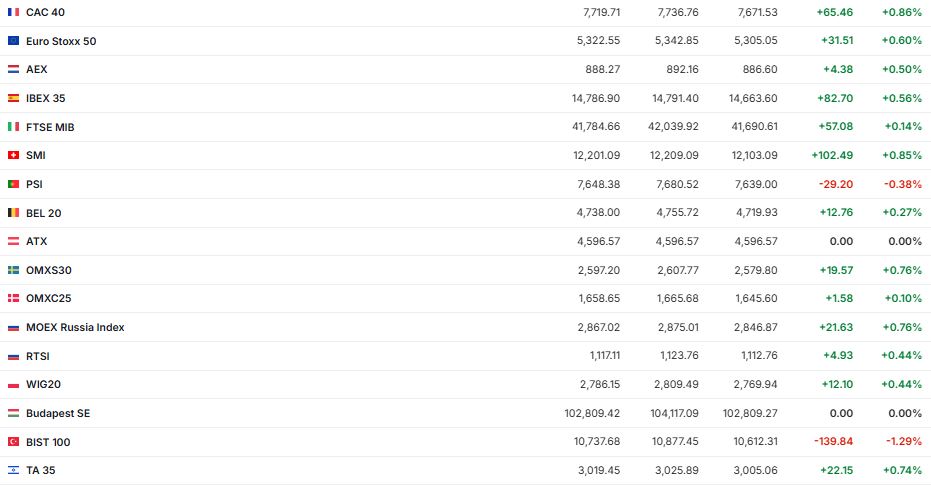Click the Turkey flag icon beside BIST 100
The width and height of the screenshot is (931, 488).
13,442
